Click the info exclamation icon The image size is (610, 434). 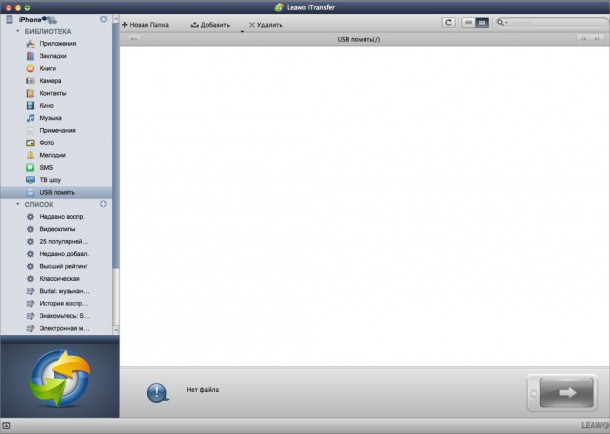click(x=158, y=393)
